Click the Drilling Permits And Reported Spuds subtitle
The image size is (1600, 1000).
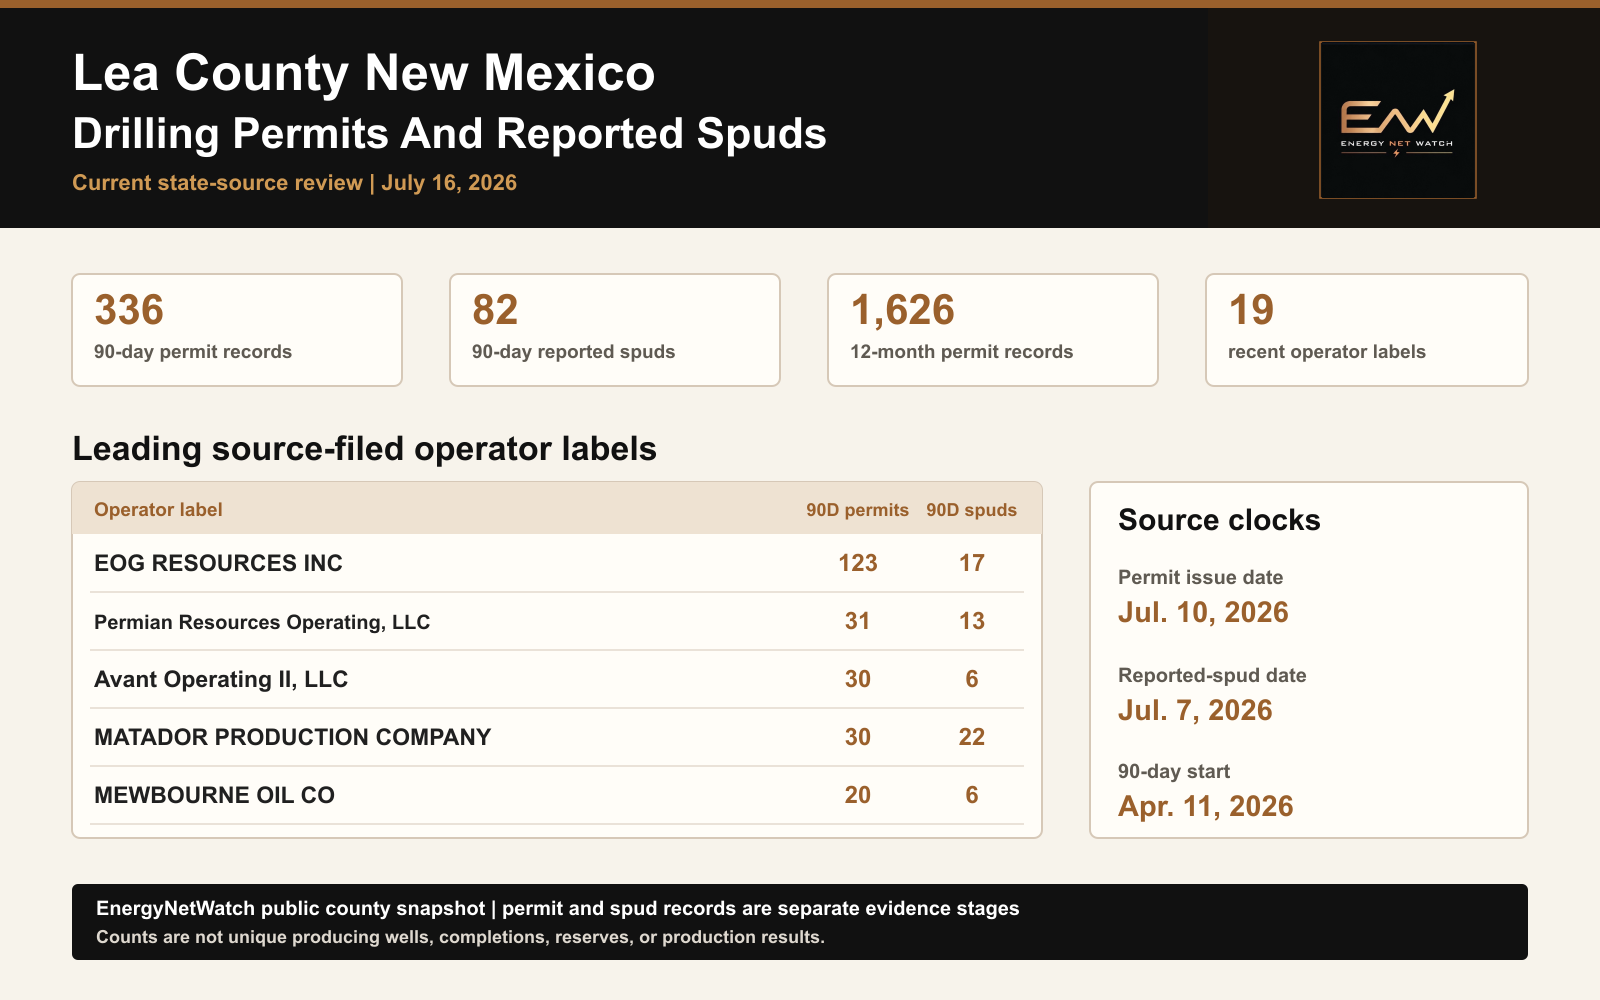(x=450, y=134)
